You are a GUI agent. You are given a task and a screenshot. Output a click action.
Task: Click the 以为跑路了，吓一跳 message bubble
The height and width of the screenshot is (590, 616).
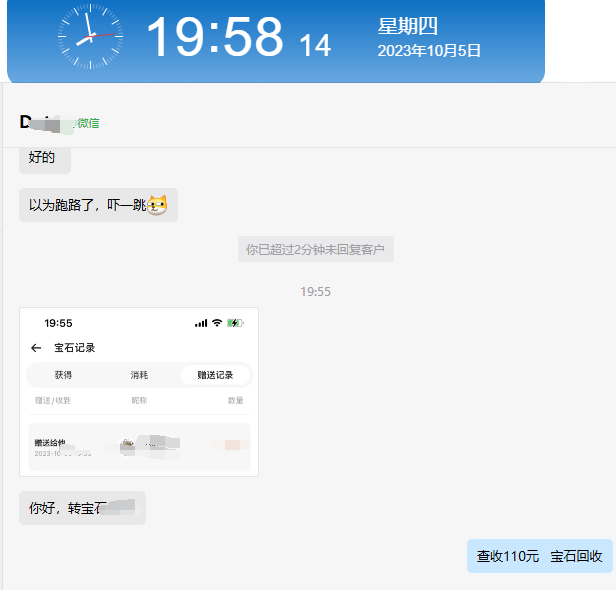(98, 205)
